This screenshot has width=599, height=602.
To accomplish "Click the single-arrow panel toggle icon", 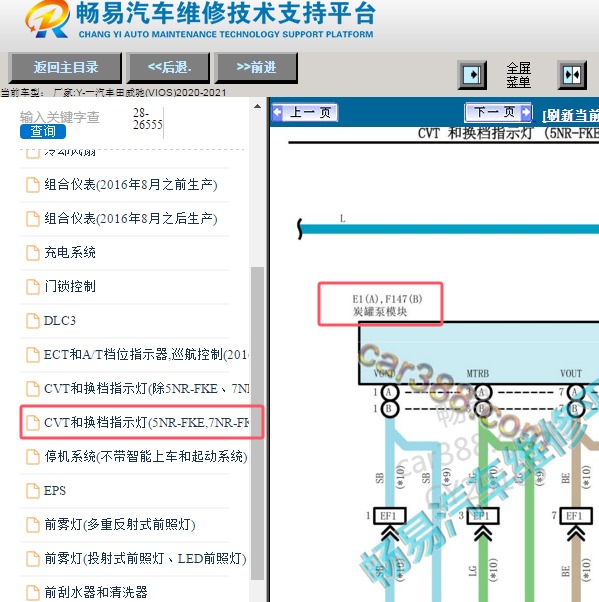I will [x=472, y=74].
